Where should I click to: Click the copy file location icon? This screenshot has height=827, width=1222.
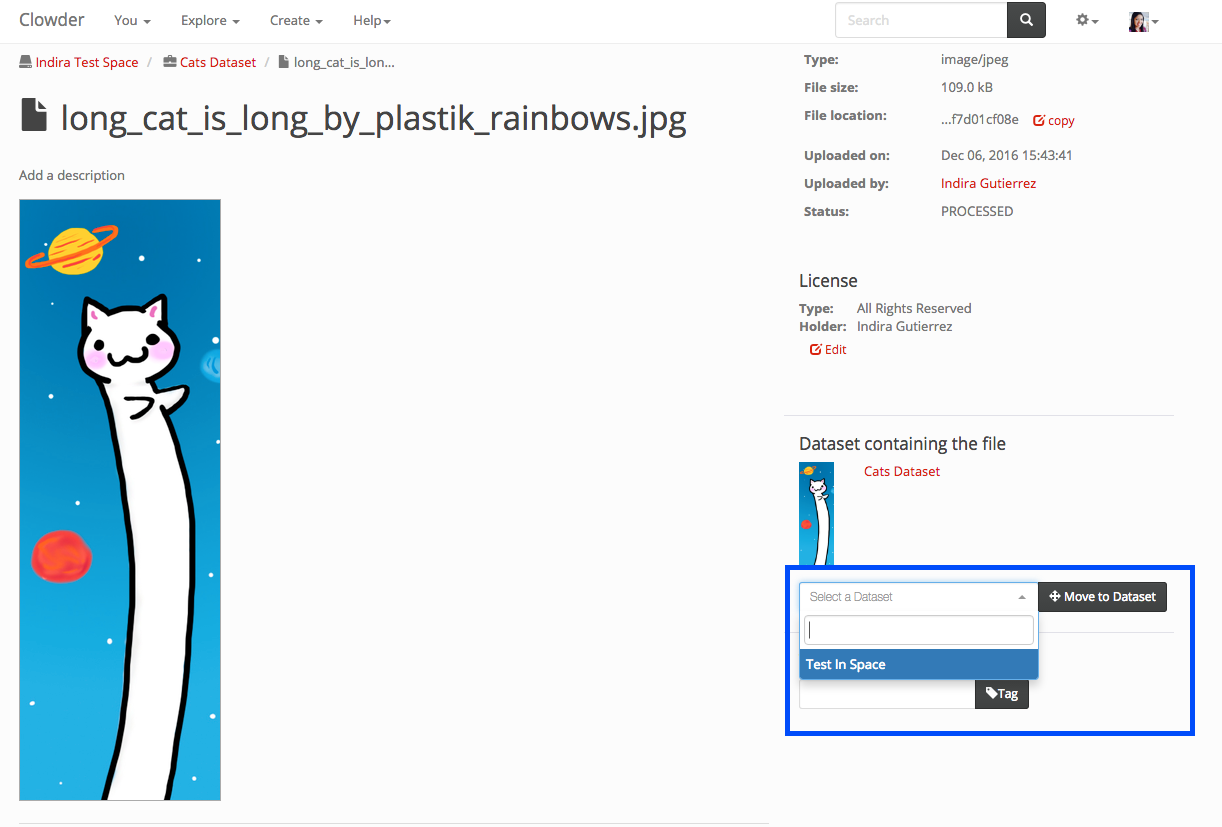pos(1039,120)
